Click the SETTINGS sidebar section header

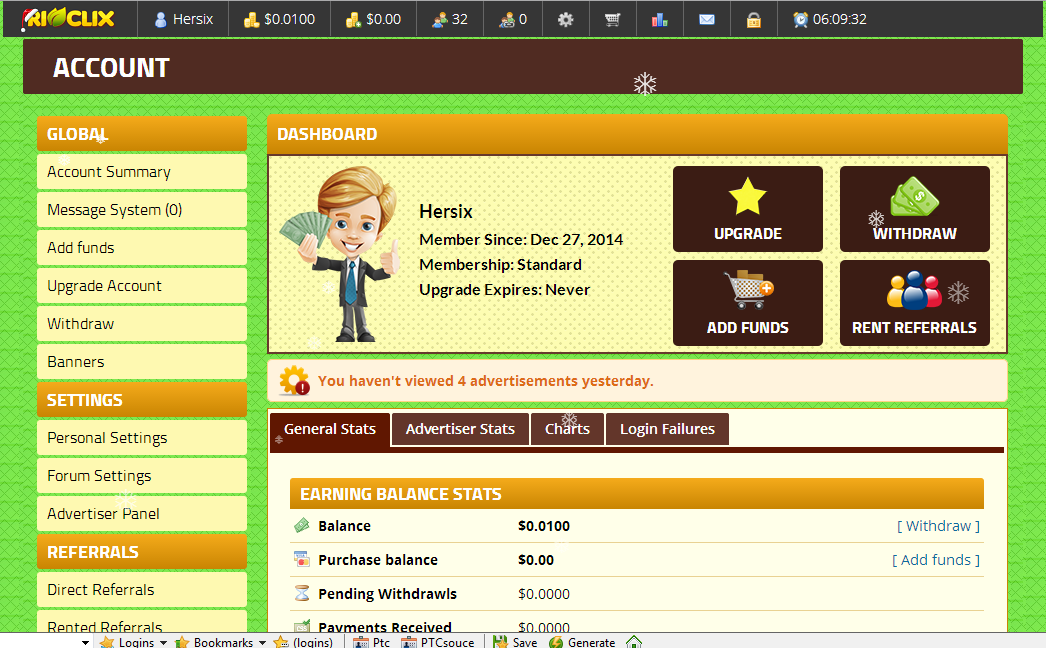pos(142,400)
